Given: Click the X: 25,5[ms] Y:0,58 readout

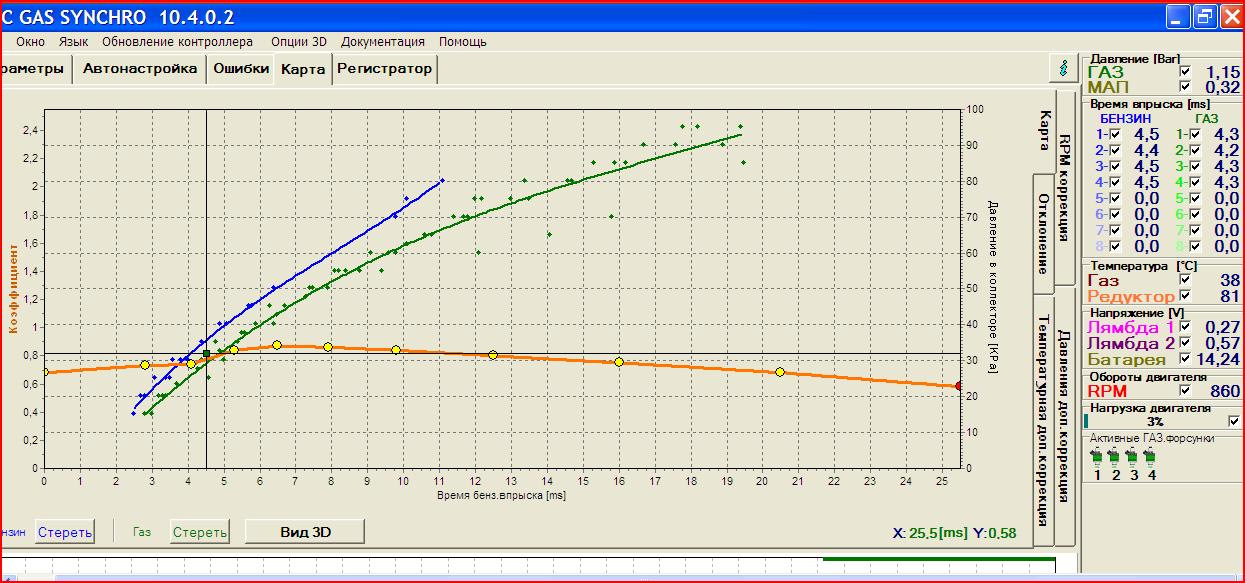Looking at the screenshot, I should [x=954, y=533].
